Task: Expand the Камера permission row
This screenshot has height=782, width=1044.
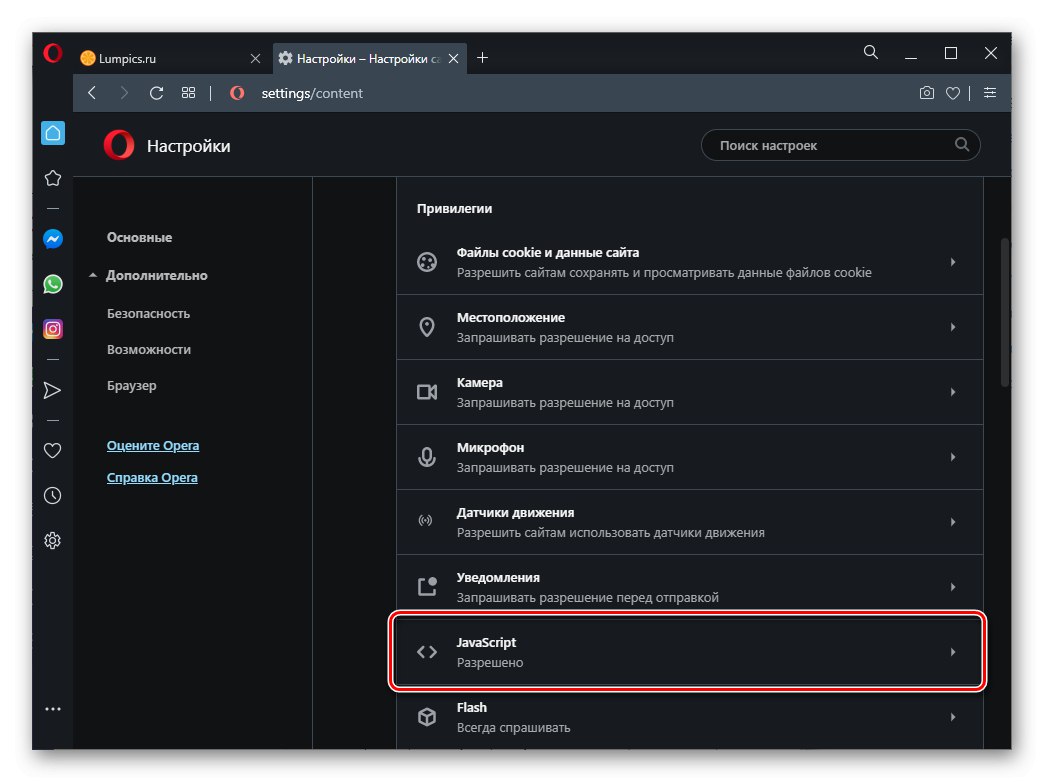Action: click(x=689, y=392)
